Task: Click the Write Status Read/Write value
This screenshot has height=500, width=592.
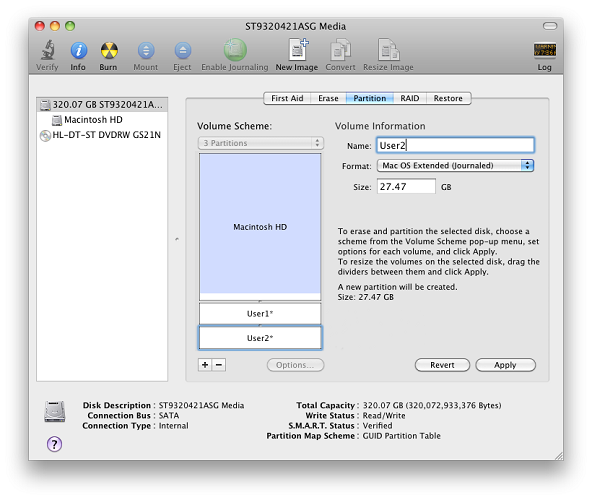Action: [x=384, y=415]
